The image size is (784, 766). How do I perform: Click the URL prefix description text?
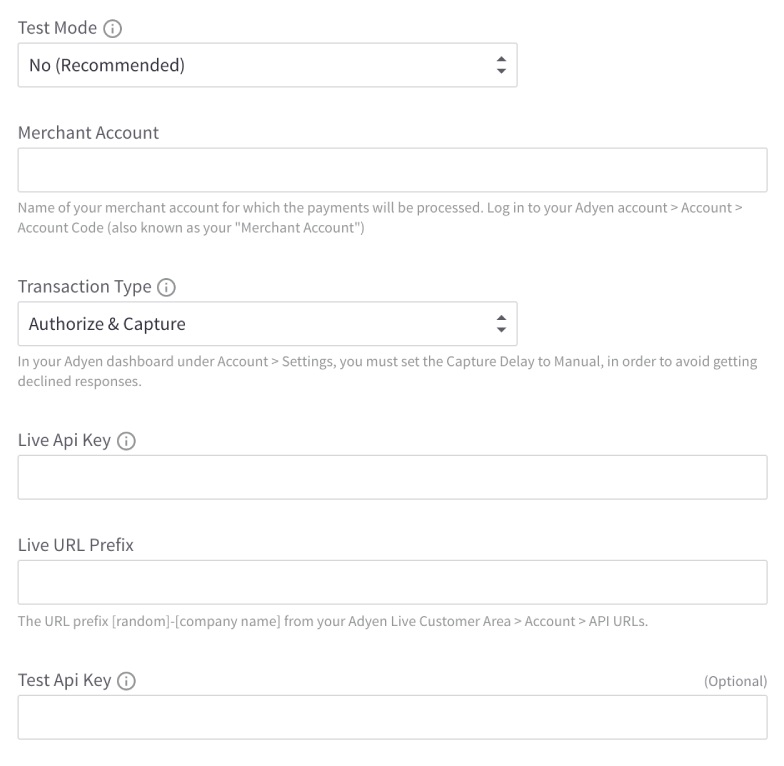click(333, 621)
